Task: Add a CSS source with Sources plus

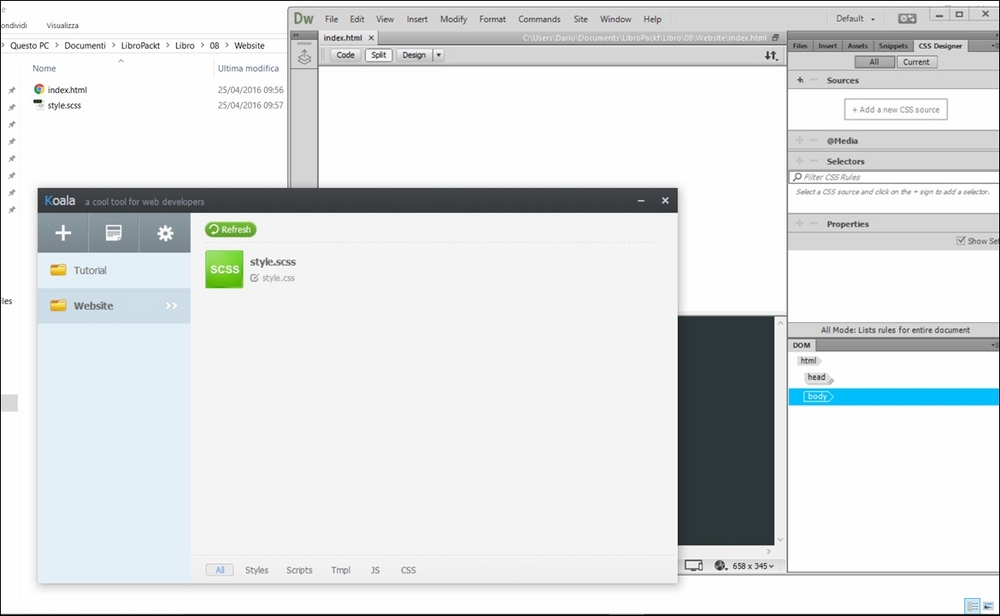Action: (x=800, y=80)
